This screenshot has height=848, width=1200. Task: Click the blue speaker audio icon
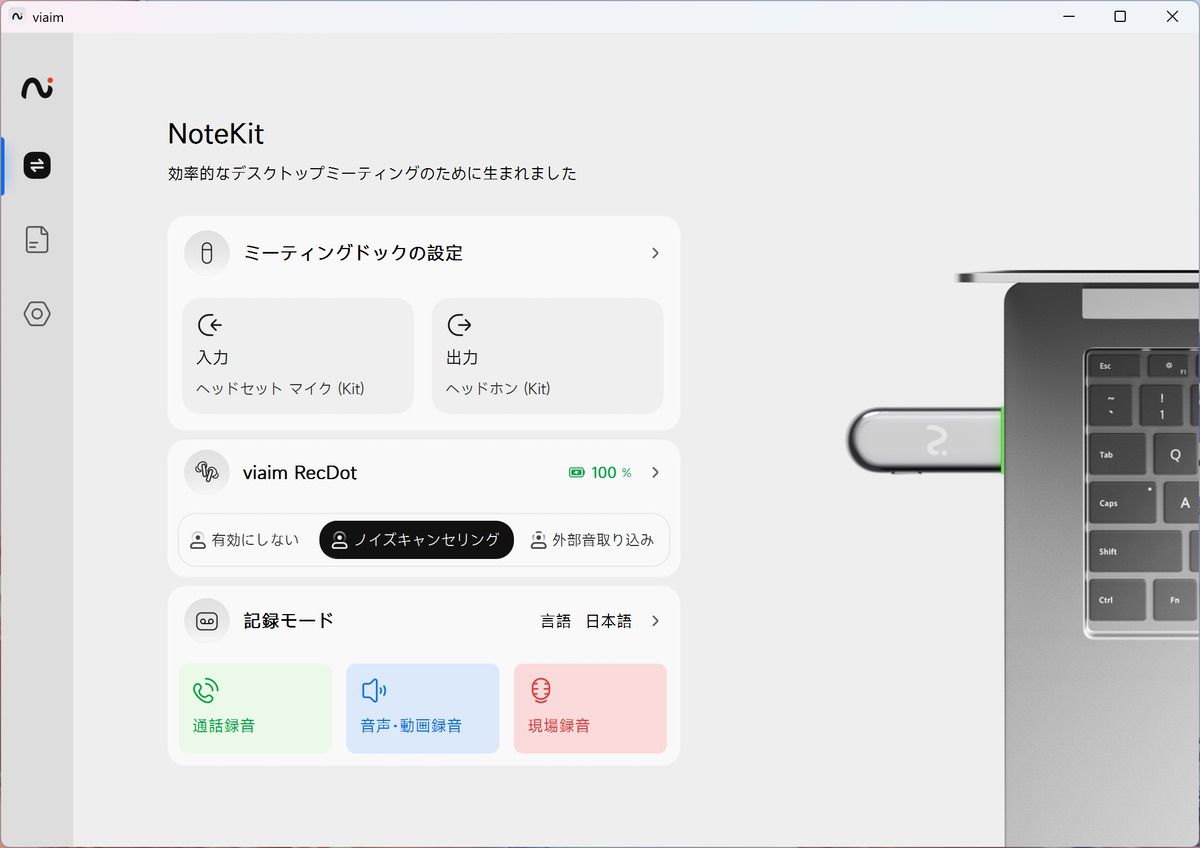point(374,690)
